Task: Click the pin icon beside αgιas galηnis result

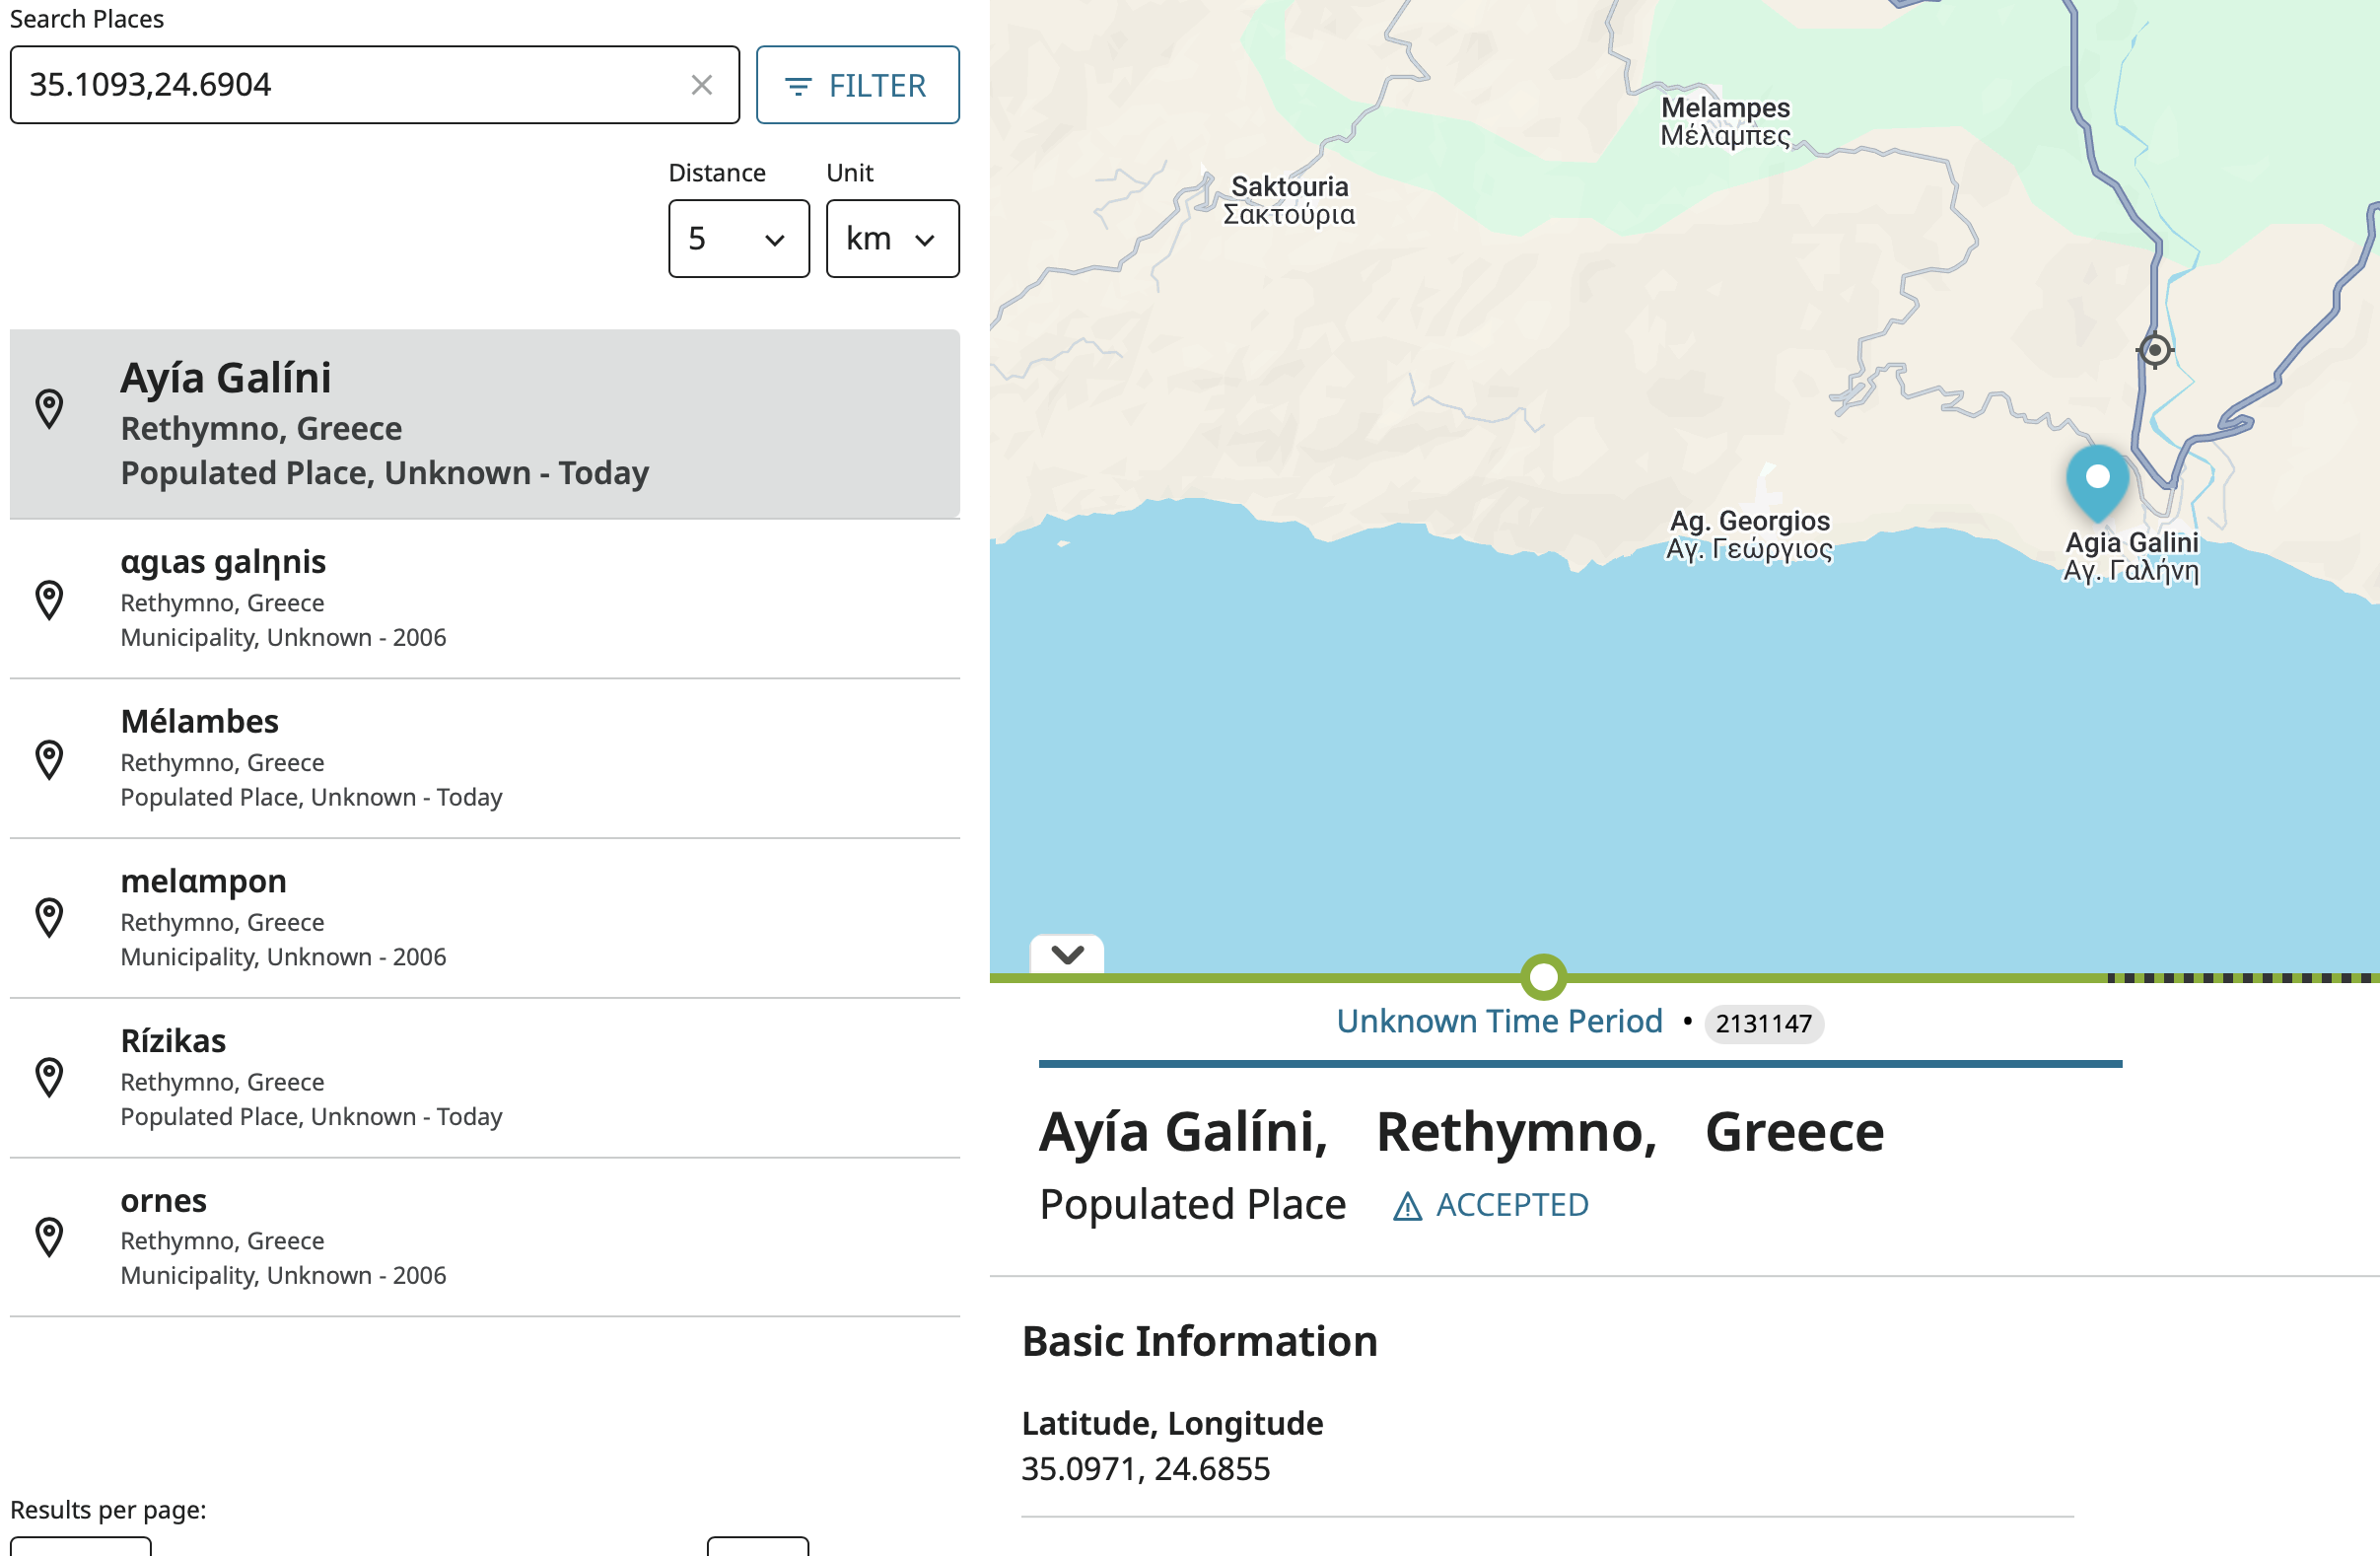Action: pyautogui.click(x=49, y=600)
